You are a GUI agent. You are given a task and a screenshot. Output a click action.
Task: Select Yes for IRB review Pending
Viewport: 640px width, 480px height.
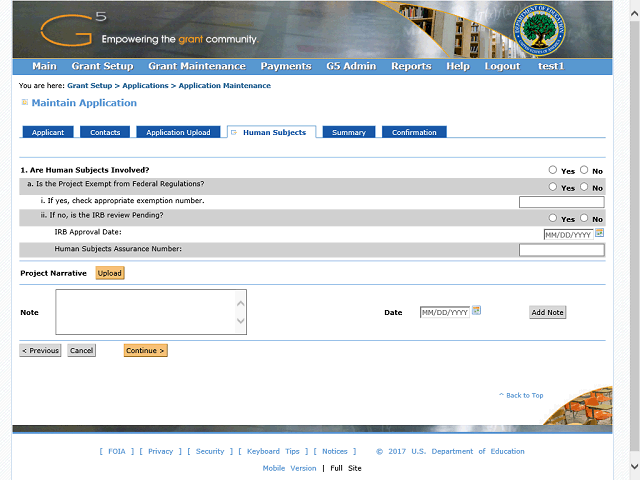[553, 218]
